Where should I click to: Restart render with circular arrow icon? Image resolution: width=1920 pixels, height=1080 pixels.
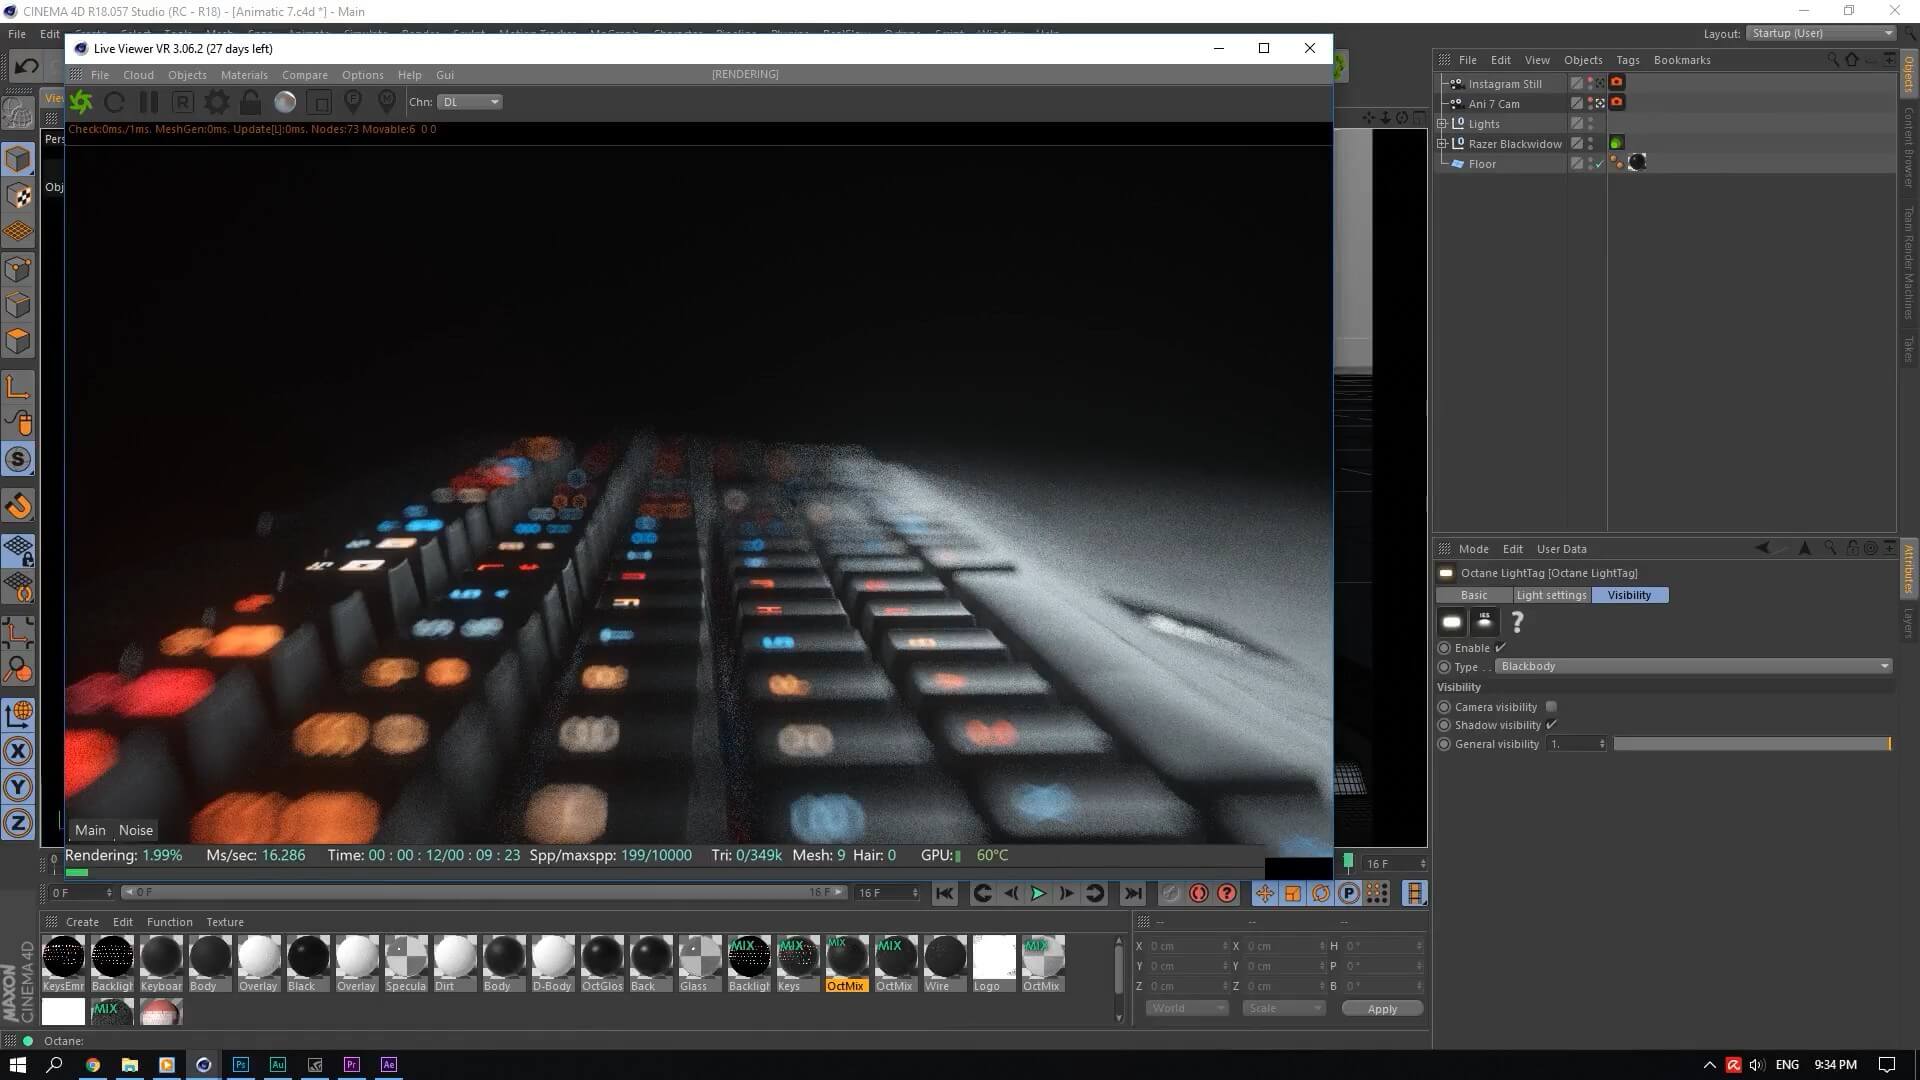[115, 102]
